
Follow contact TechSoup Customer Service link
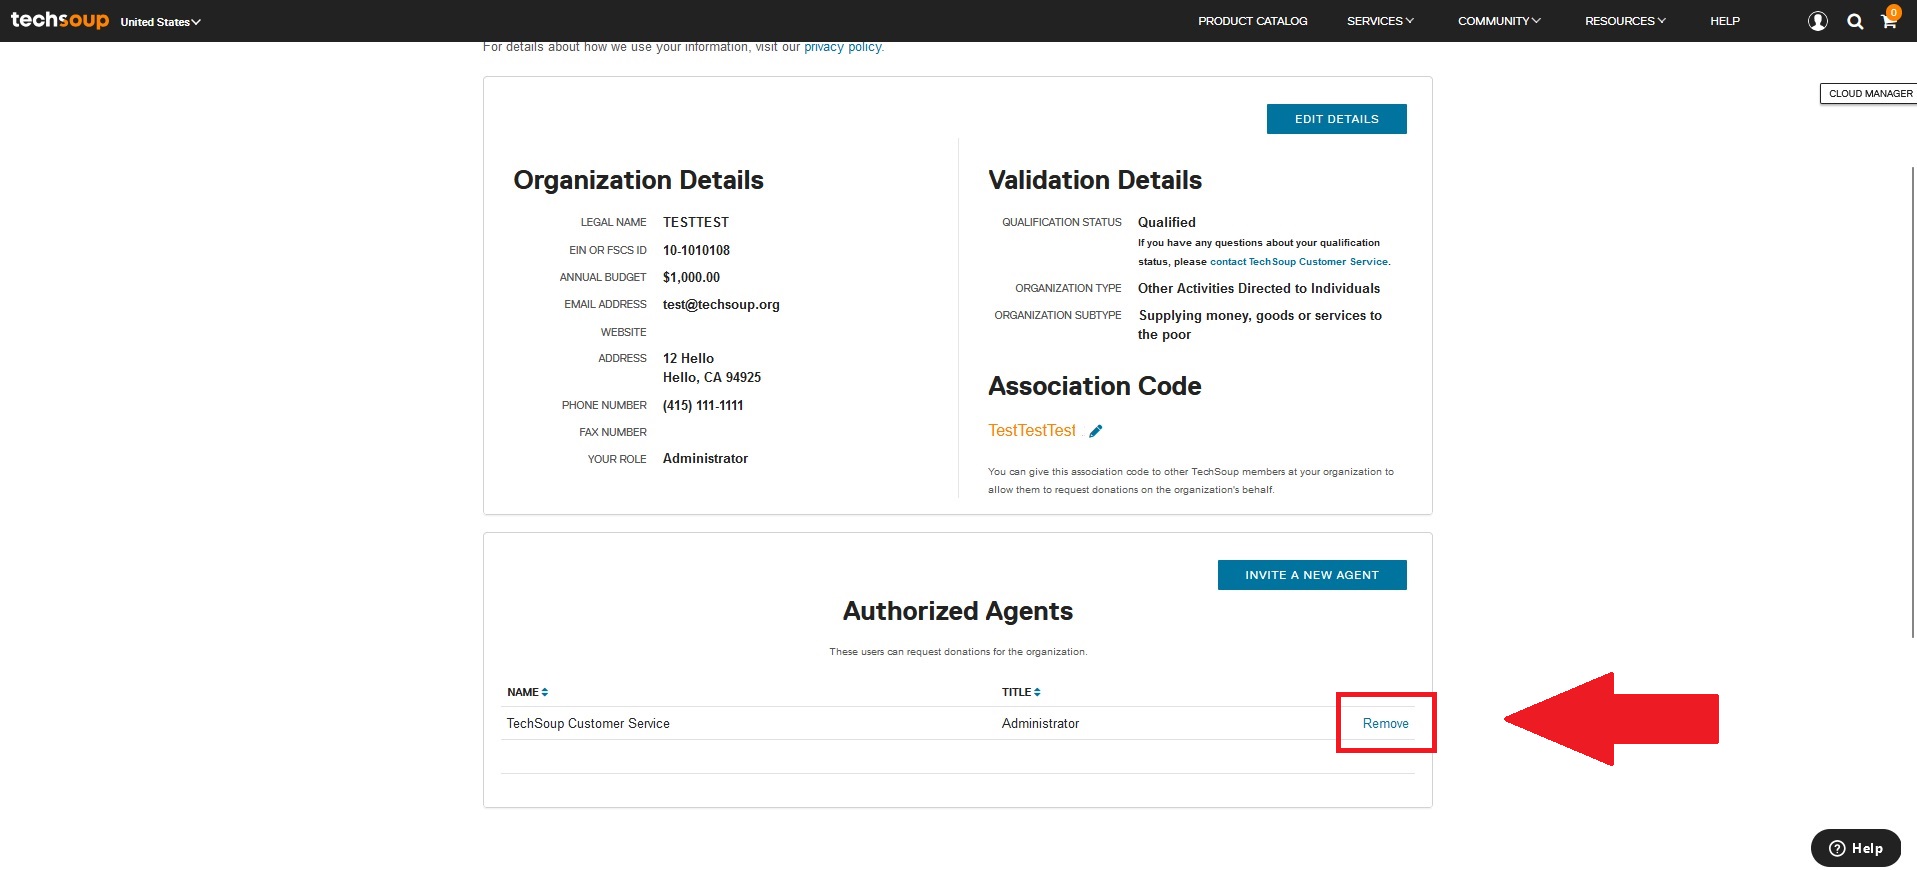(1299, 262)
